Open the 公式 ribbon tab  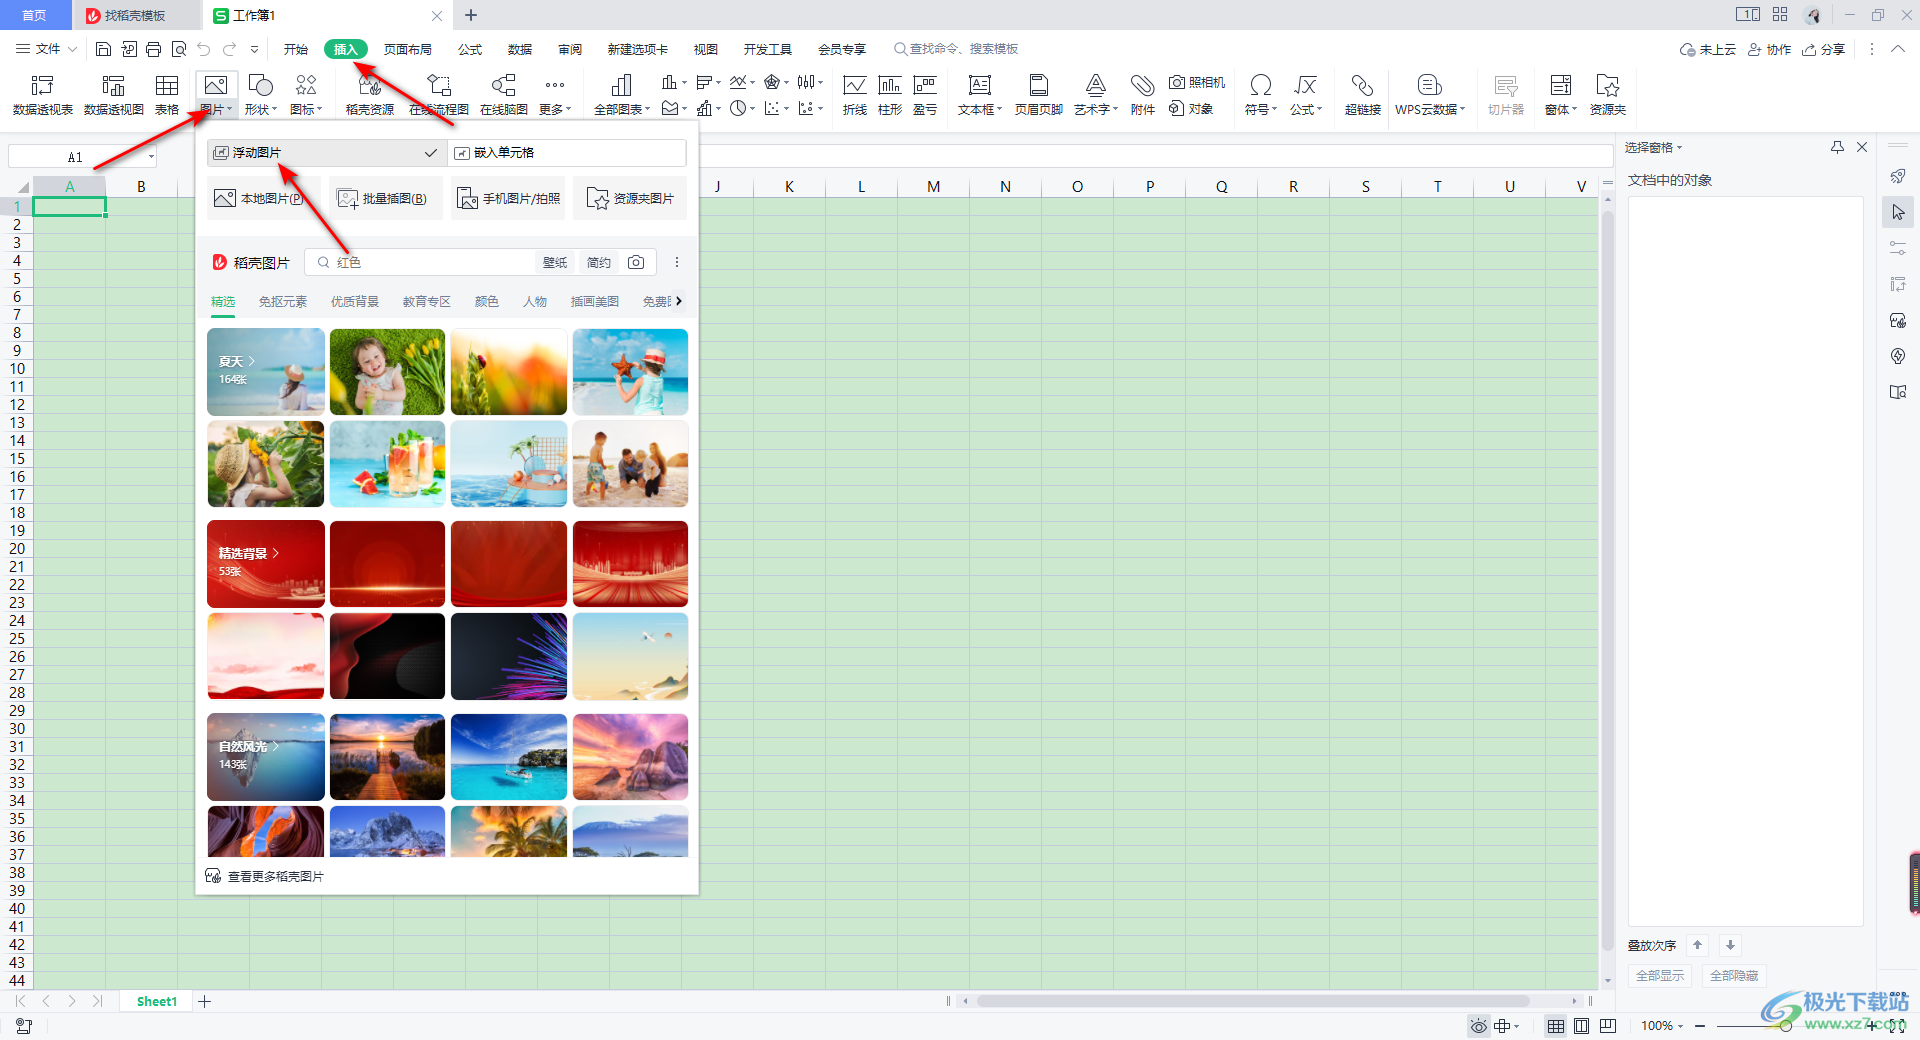470,49
